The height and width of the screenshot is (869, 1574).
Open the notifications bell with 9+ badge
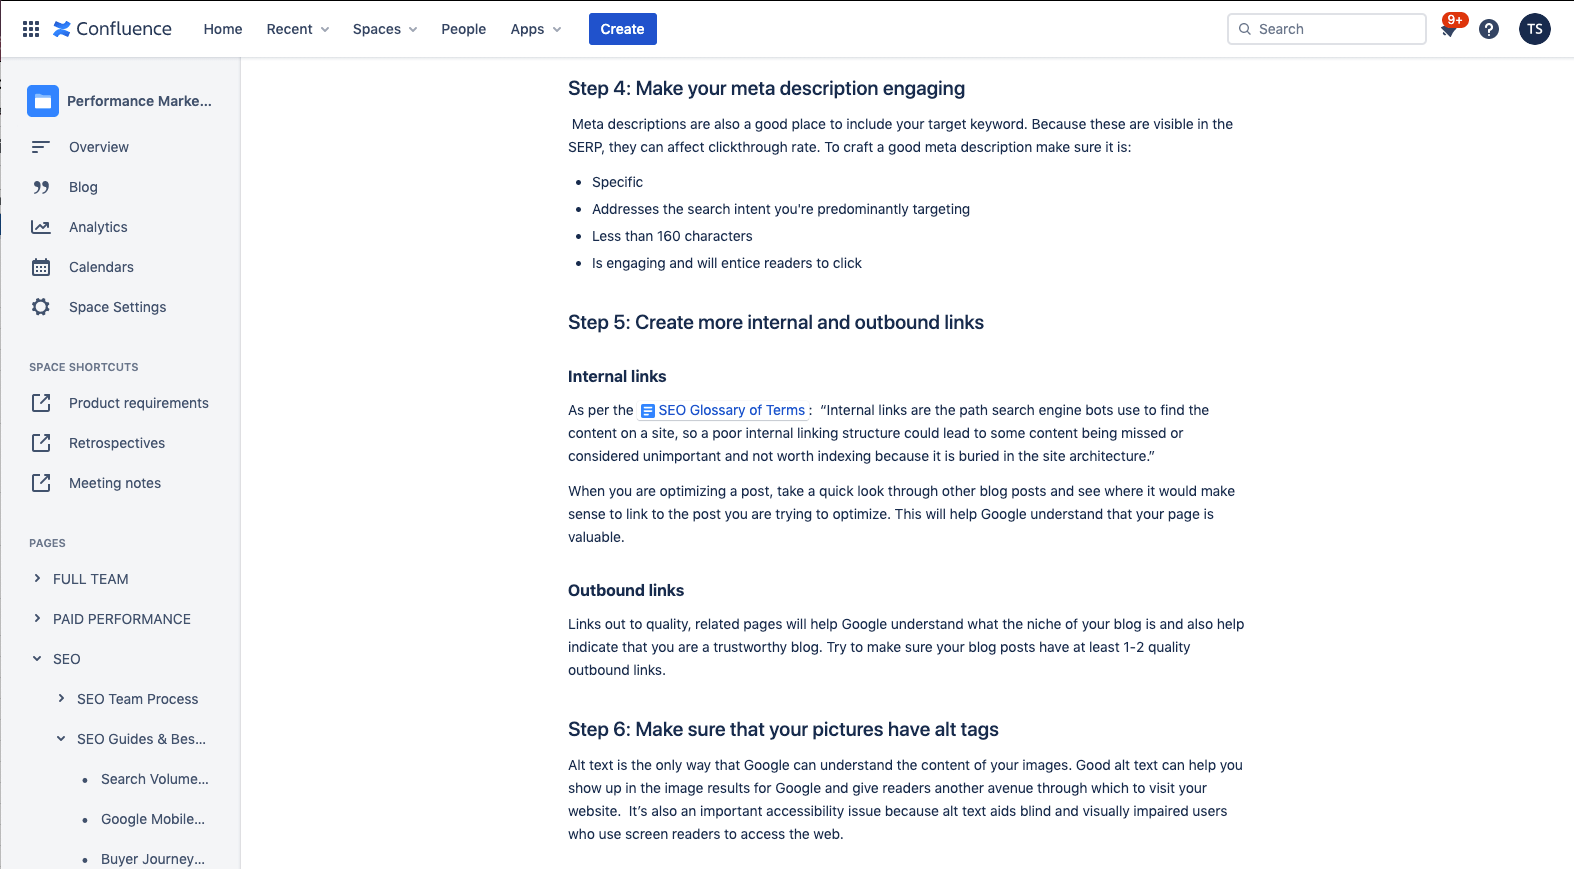click(1448, 29)
